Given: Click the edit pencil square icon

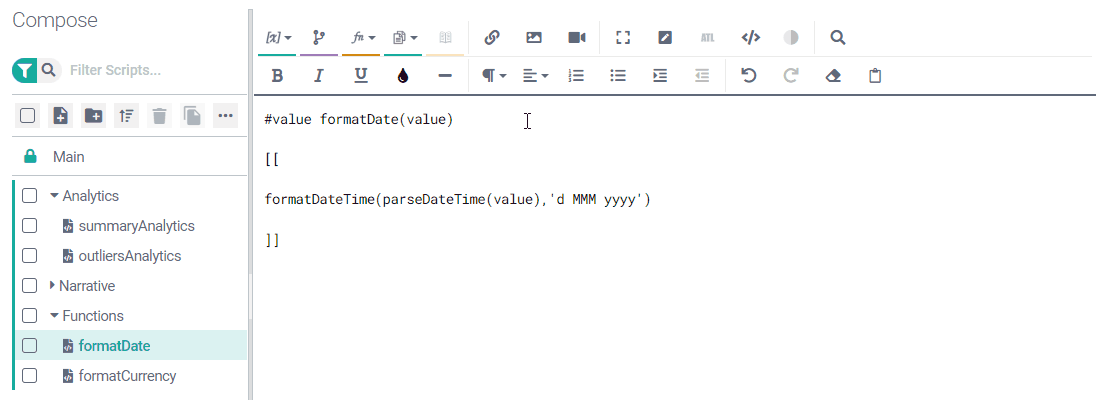Looking at the screenshot, I should pos(665,38).
